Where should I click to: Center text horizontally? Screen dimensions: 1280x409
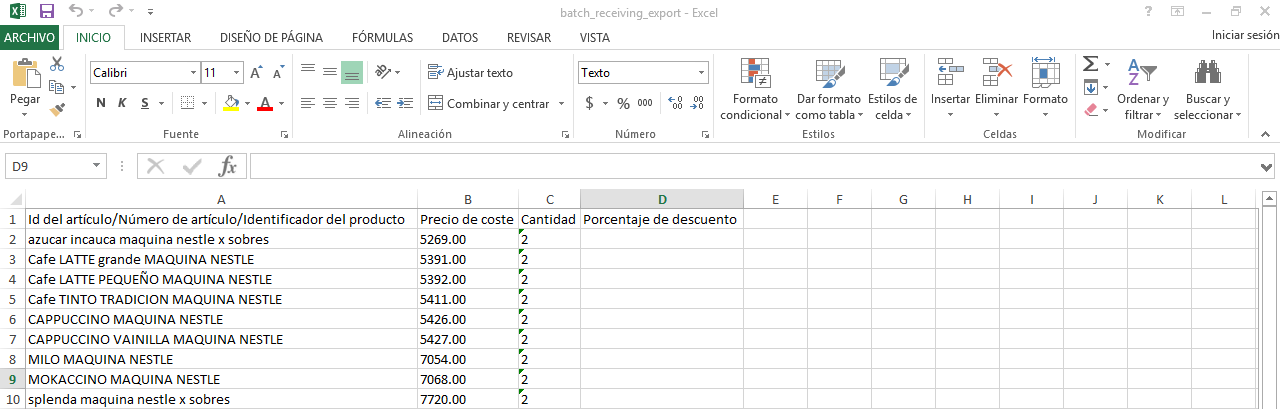point(329,103)
